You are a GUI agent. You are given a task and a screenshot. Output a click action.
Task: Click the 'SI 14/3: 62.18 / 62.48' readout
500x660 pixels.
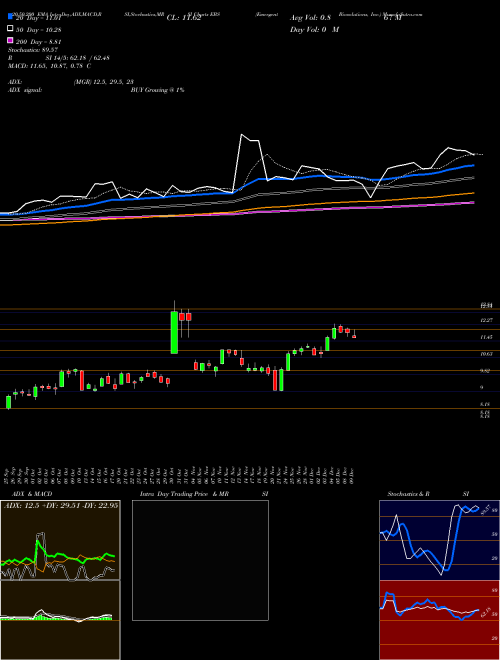(x=78, y=58)
